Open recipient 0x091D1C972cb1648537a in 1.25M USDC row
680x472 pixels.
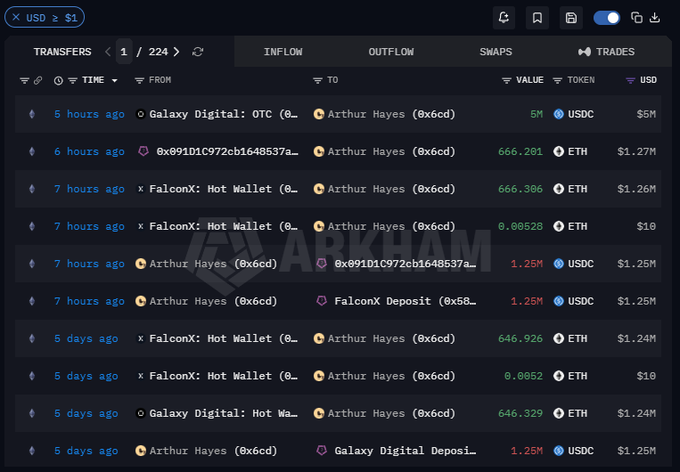405,264
